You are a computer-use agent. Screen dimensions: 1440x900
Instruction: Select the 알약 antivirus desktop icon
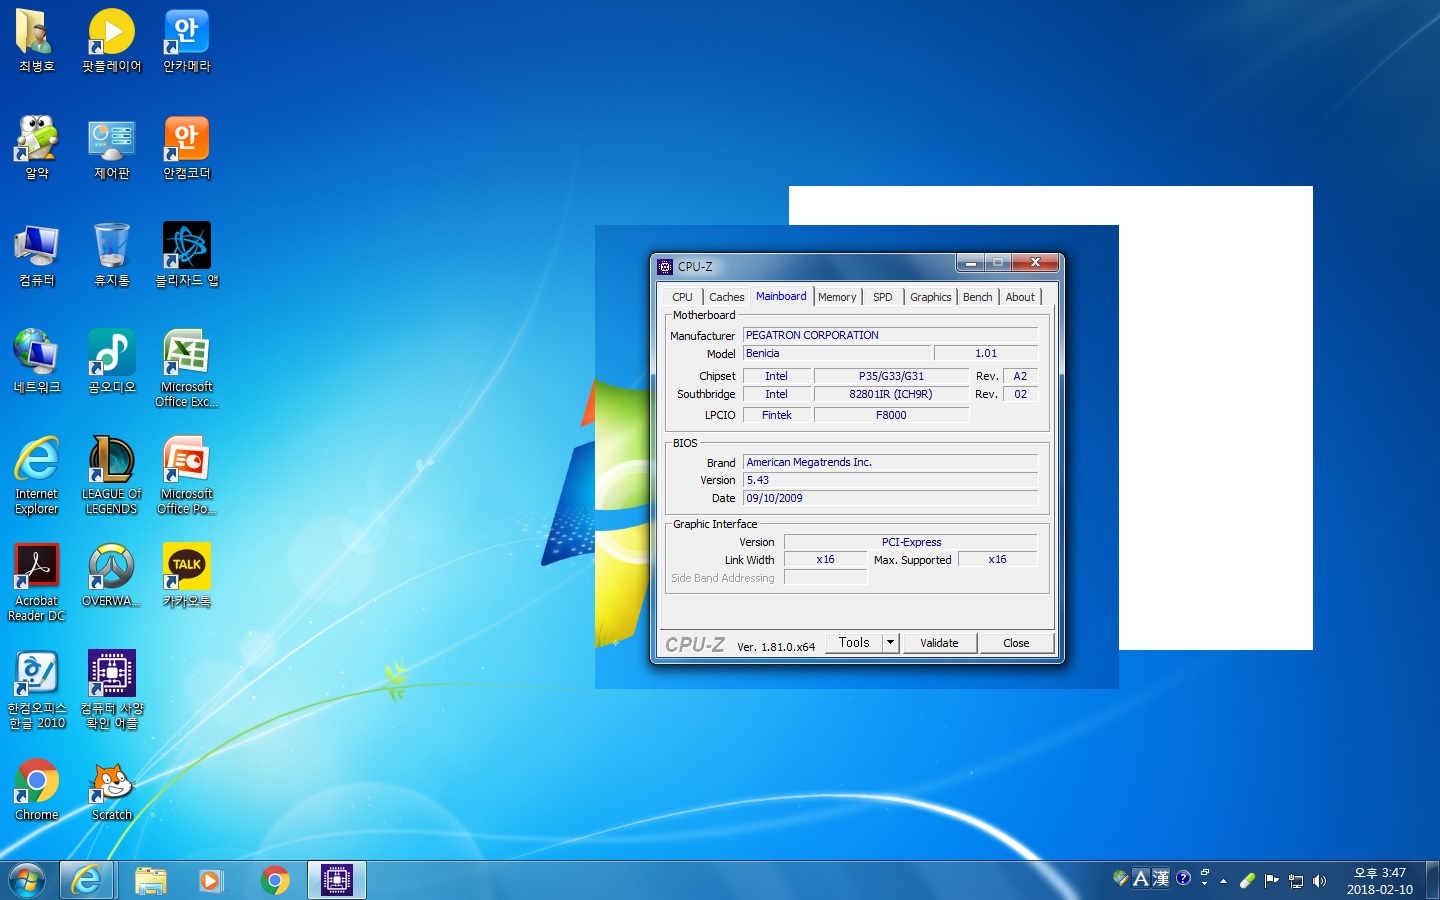(x=36, y=147)
